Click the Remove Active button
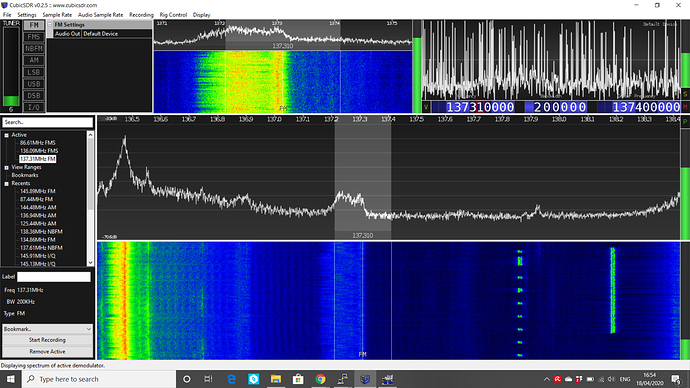690x388 pixels. pos(48,351)
